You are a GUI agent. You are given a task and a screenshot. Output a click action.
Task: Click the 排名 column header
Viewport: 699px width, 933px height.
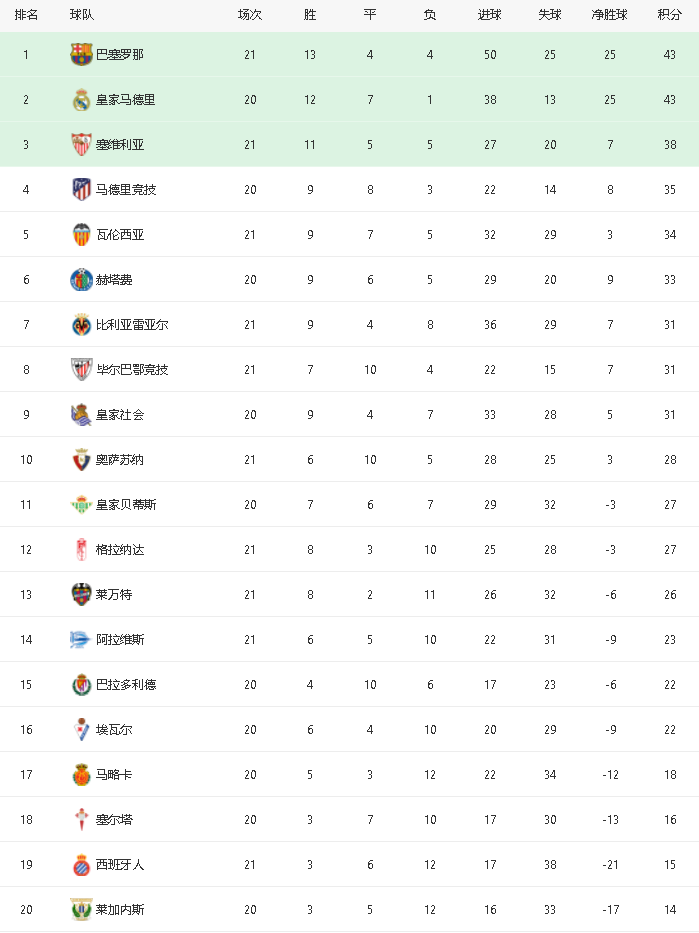[x=26, y=15]
